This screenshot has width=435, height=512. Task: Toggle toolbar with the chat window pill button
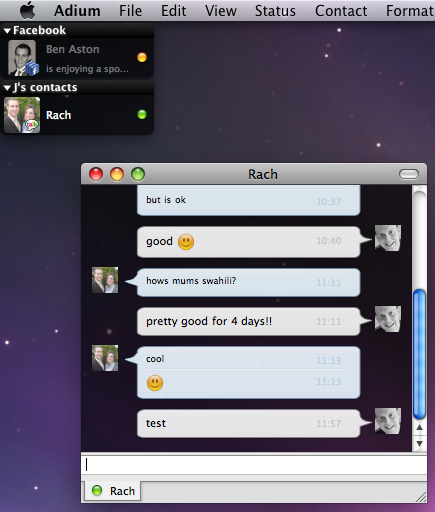[x=409, y=174]
